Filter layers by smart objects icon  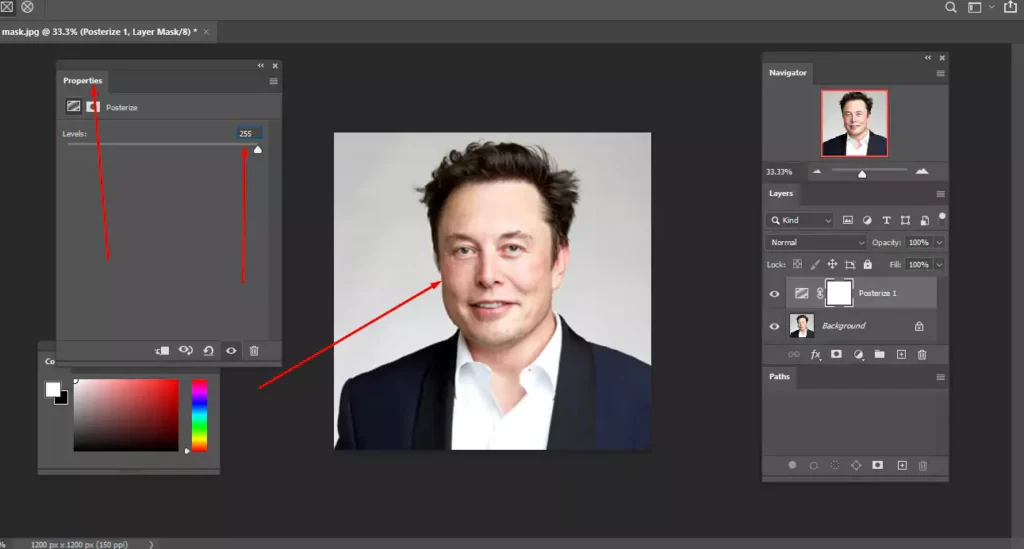click(925, 220)
